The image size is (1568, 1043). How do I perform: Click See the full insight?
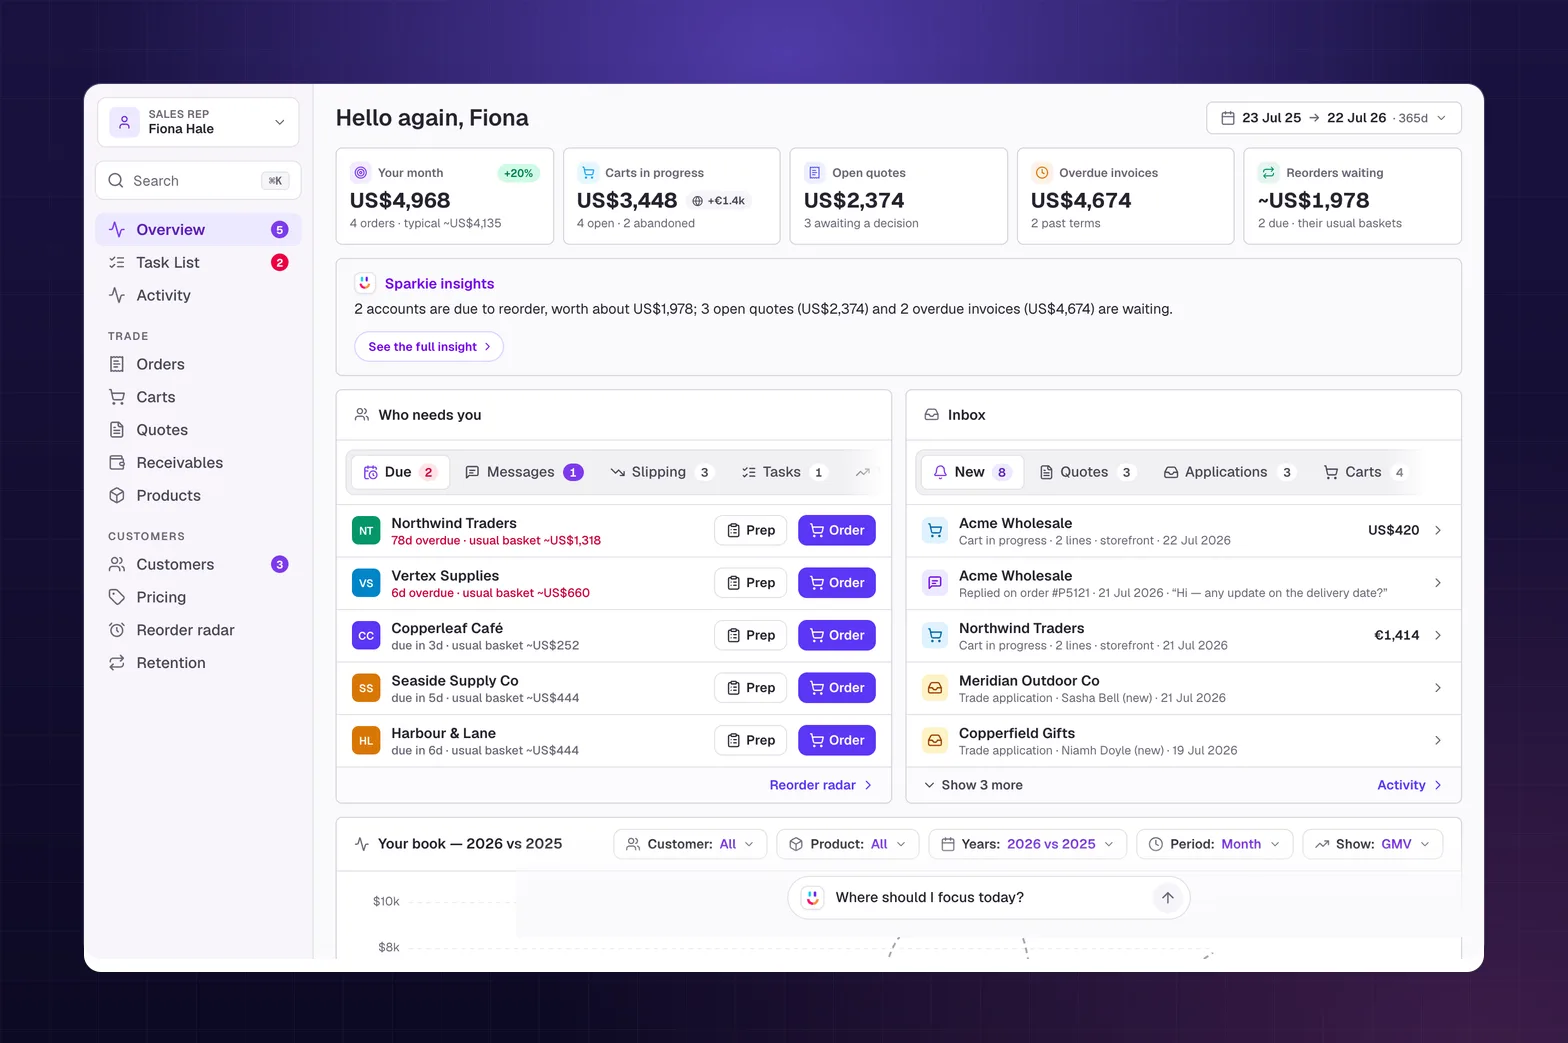pos(429,347)
